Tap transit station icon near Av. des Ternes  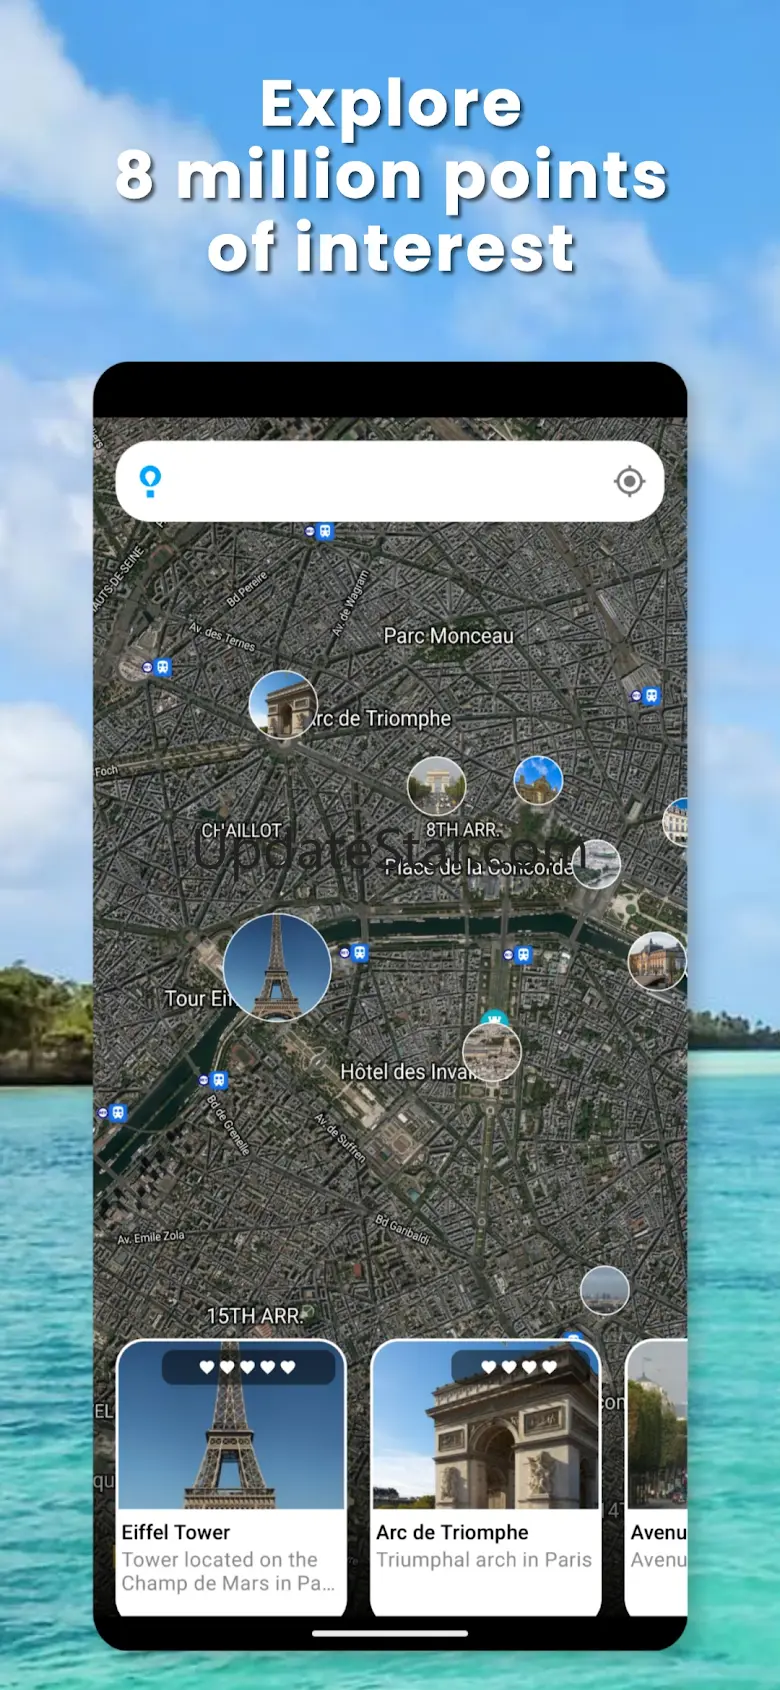point(157,667)
